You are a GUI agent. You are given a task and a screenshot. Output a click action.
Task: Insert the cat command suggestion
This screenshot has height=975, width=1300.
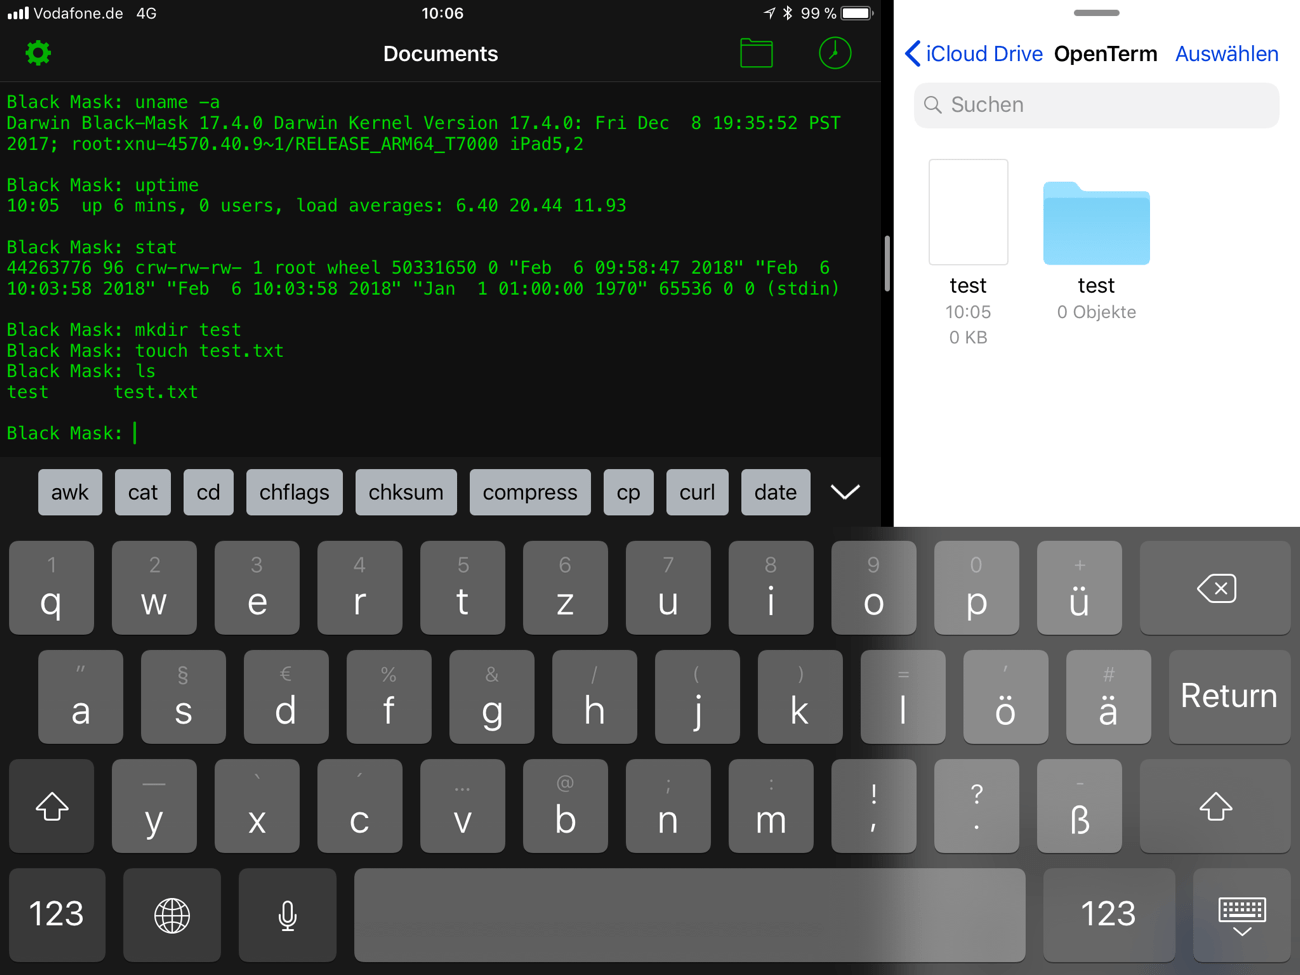(x=143, y=492)
